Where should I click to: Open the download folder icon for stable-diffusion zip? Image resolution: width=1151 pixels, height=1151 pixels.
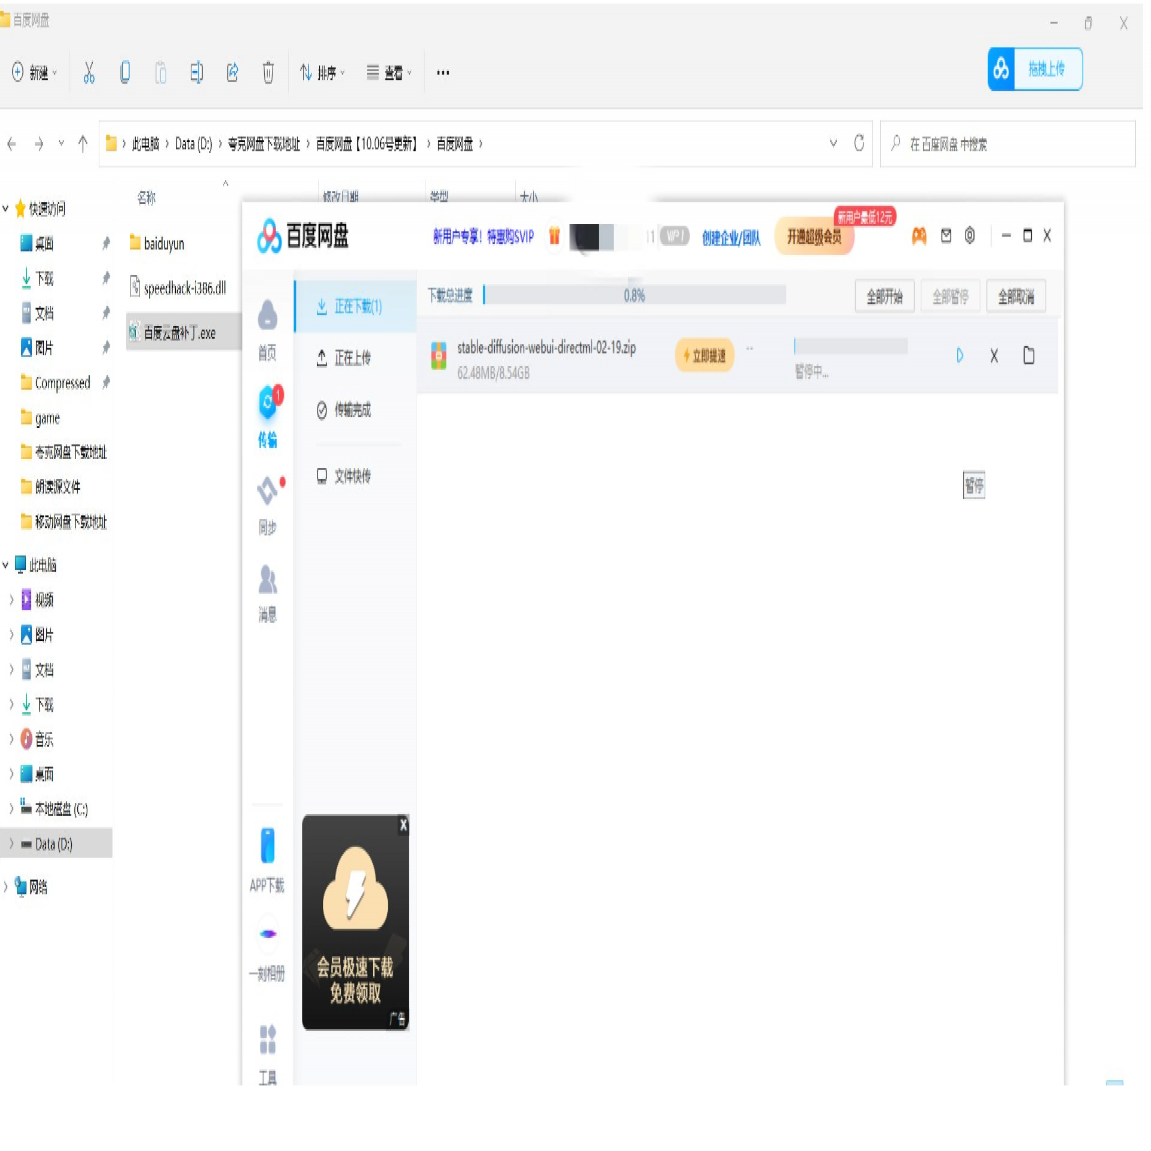coord(1028,355)
